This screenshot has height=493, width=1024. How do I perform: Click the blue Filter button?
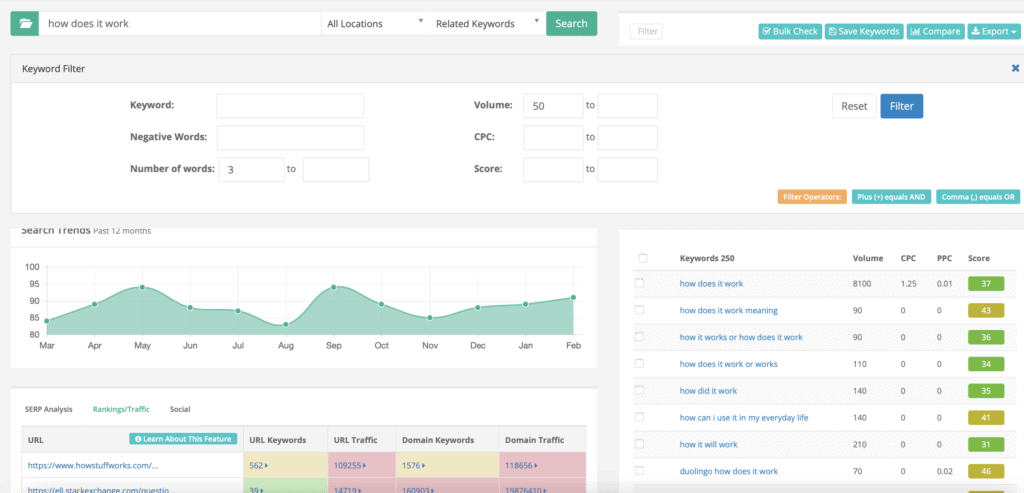tap(902, 106)
